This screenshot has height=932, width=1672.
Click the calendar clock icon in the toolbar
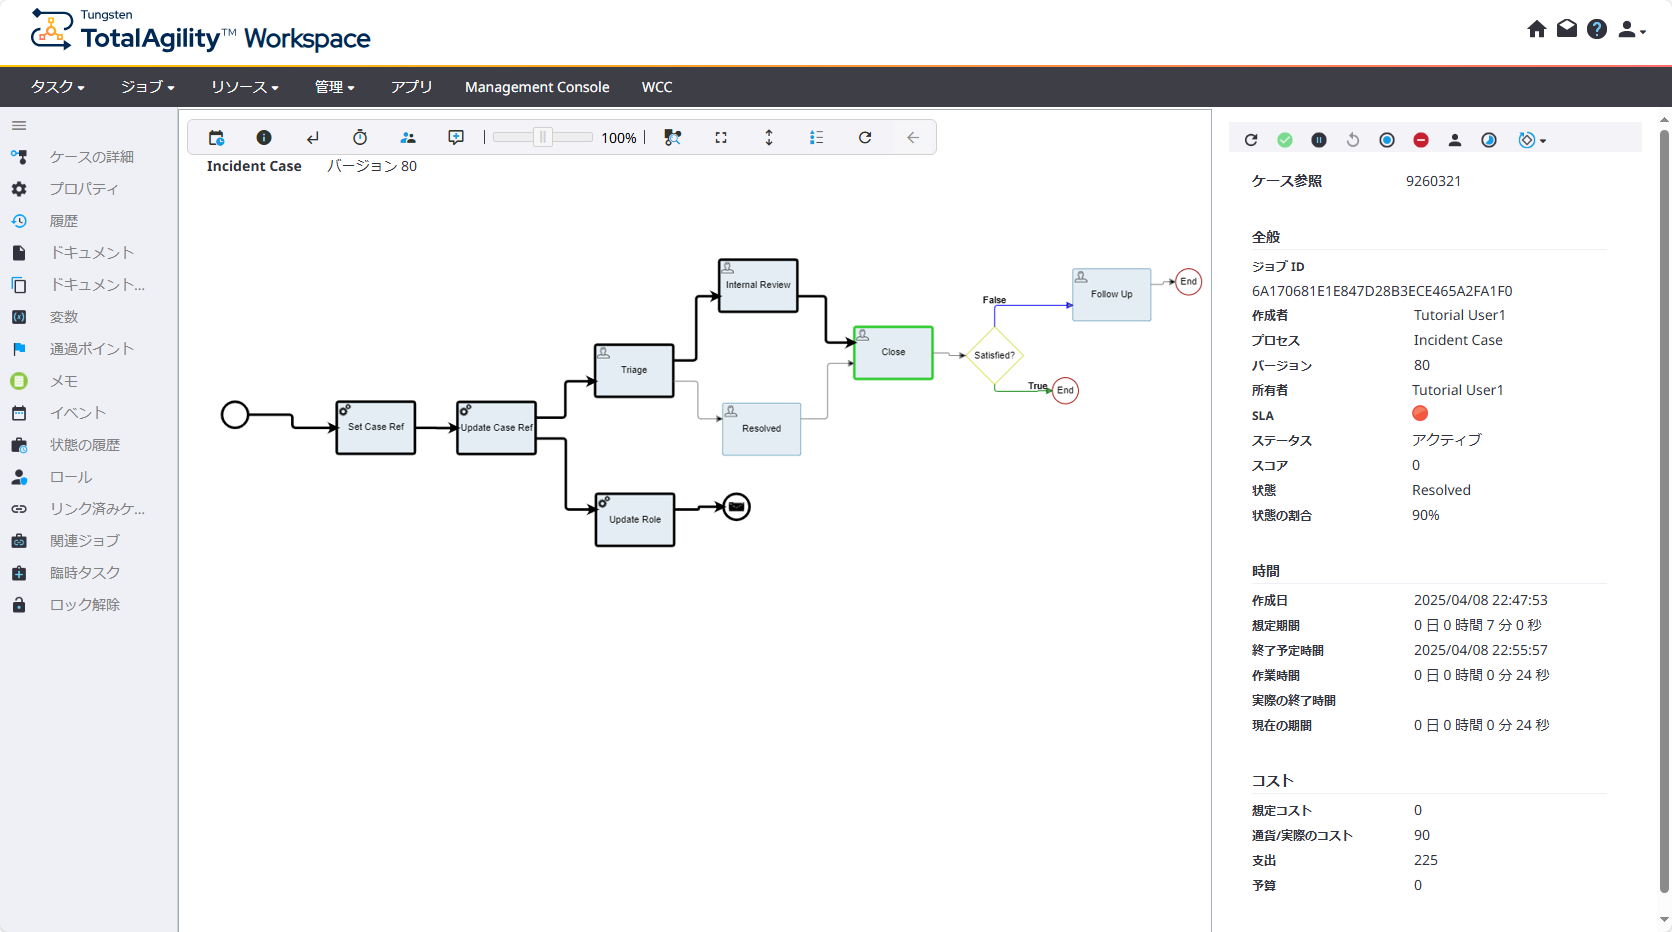coord(216,138)
